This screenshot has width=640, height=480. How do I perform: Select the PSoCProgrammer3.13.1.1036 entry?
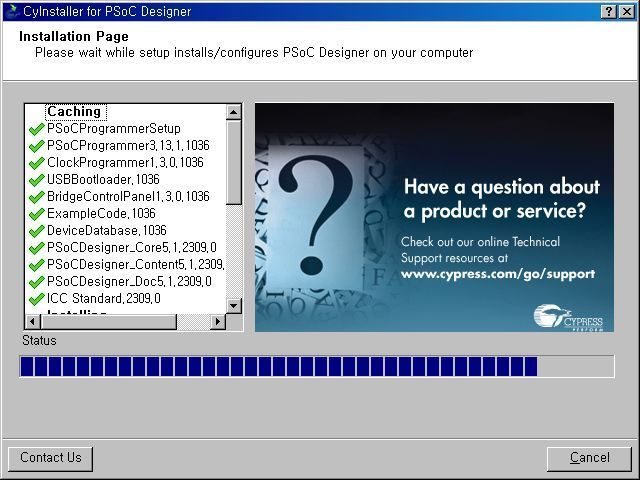click(x=128, y=146)
